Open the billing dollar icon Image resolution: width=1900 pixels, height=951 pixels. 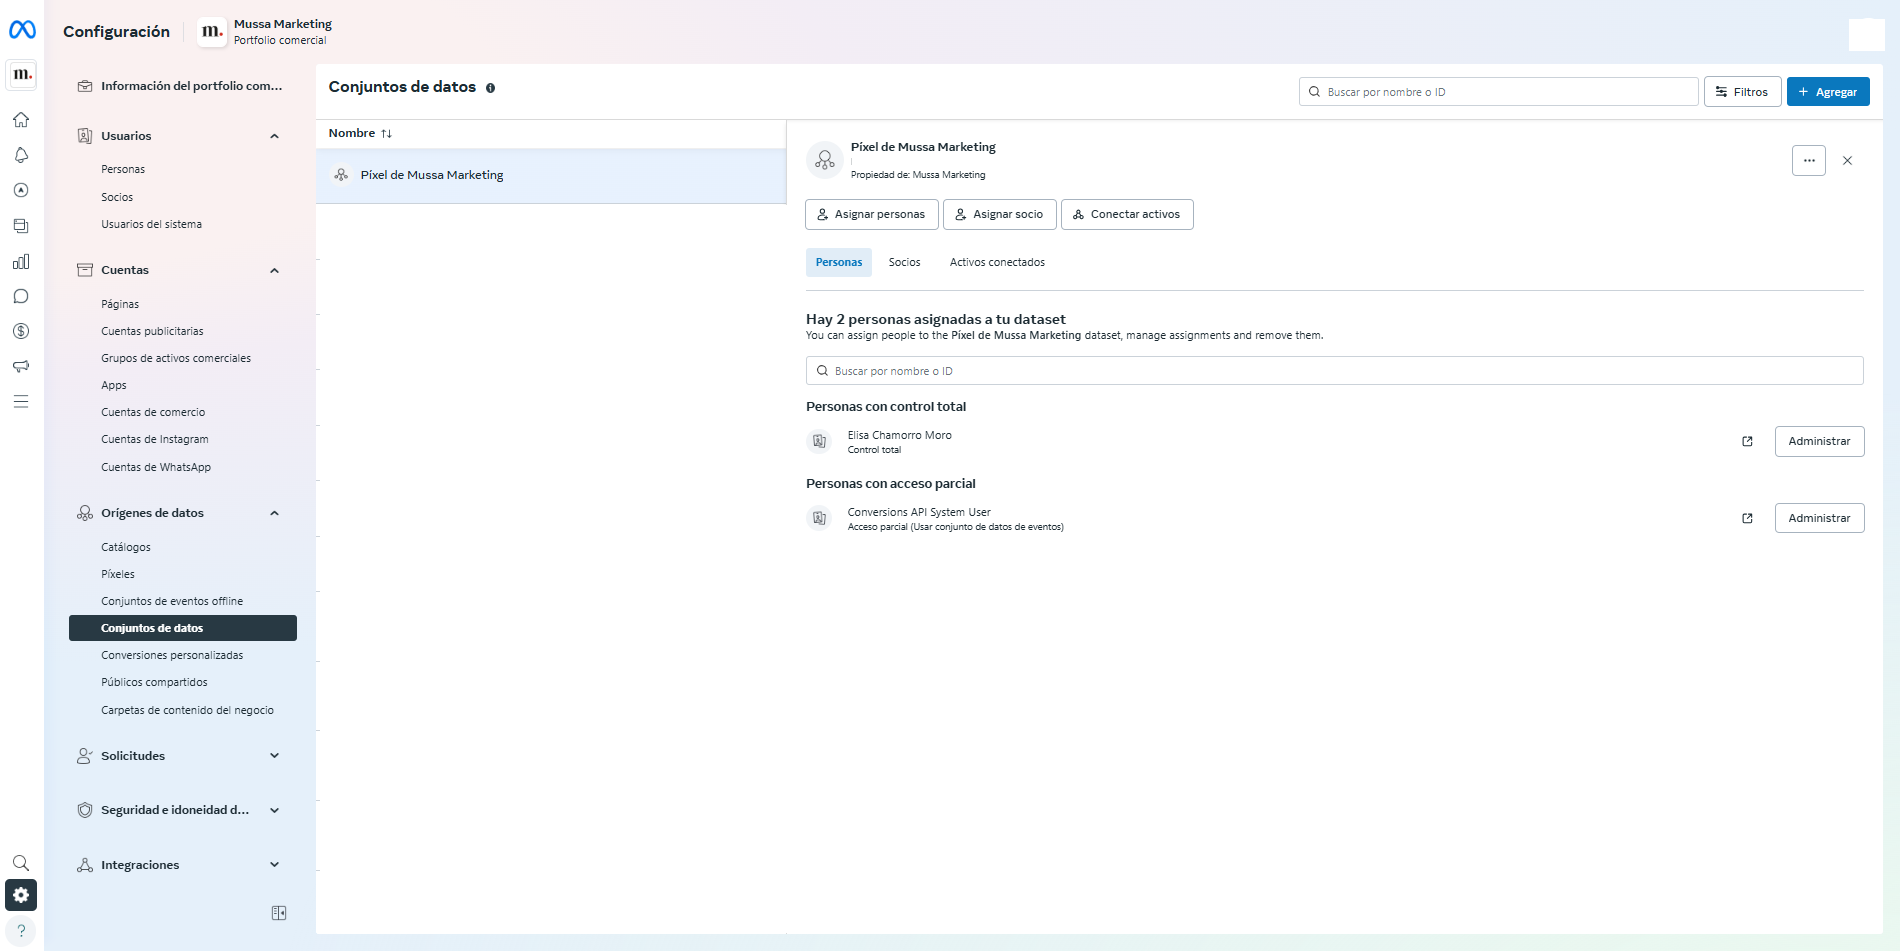coord(21,331)
